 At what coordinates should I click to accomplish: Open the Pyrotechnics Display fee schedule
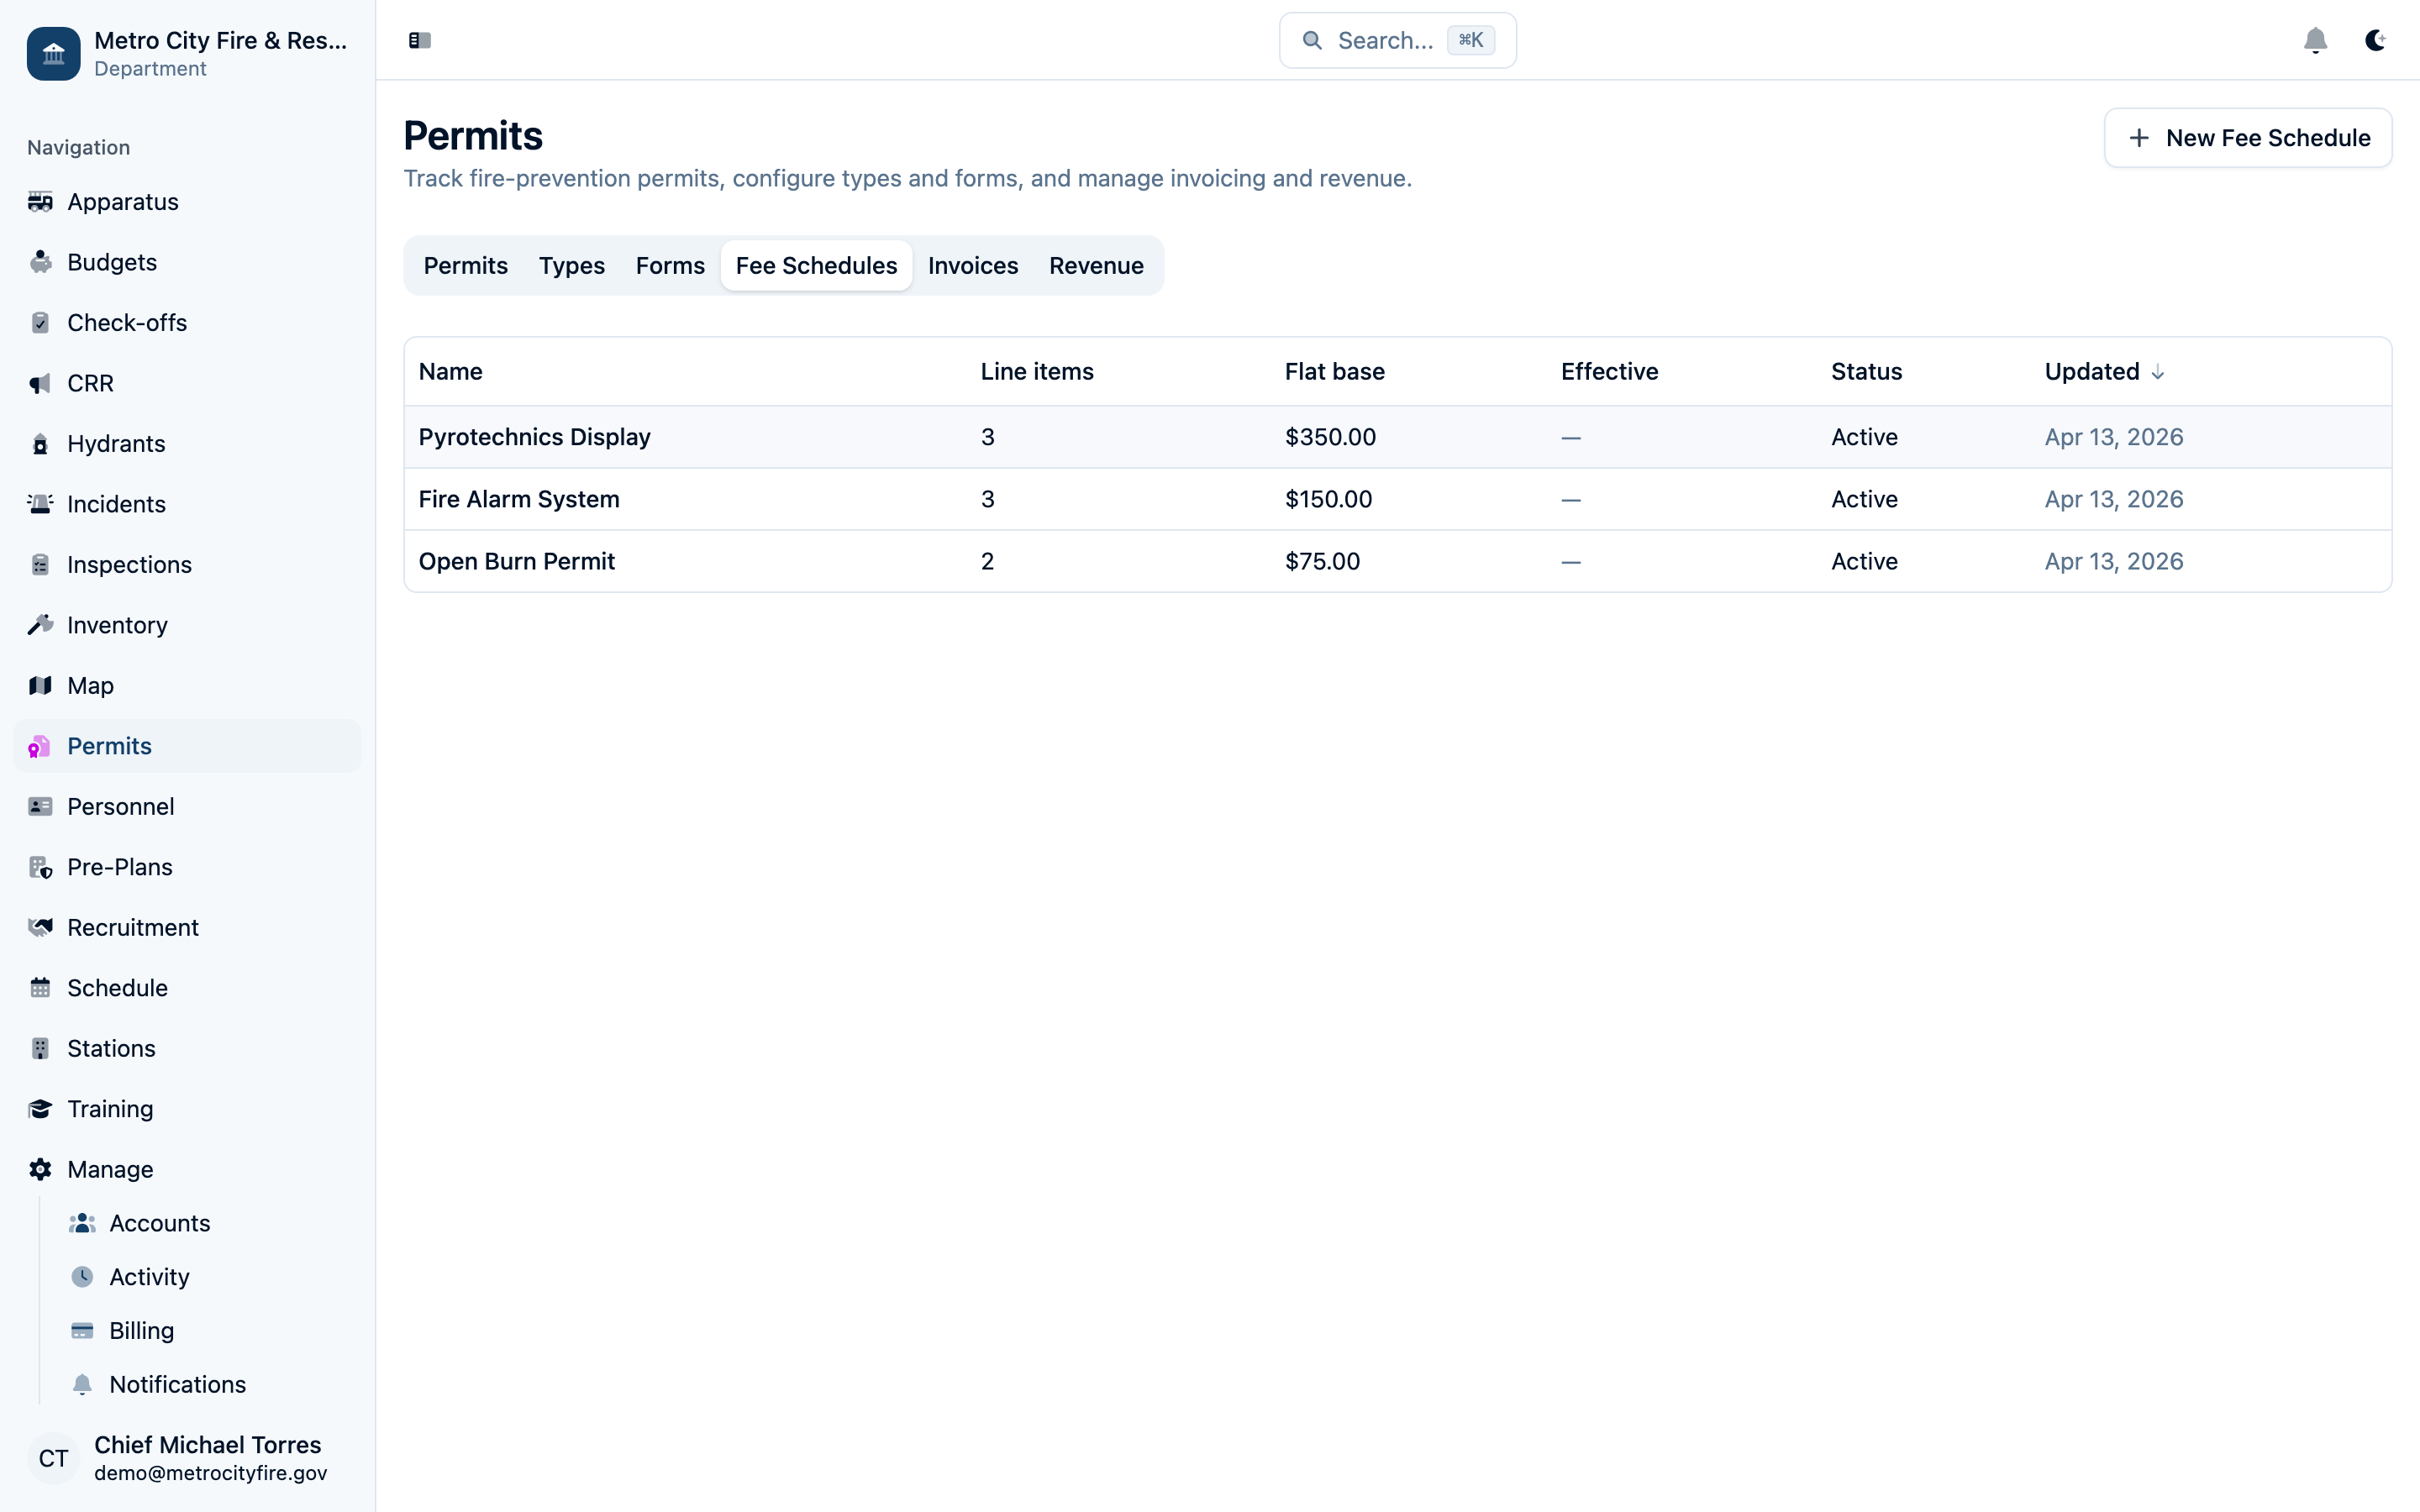[534, 436]
